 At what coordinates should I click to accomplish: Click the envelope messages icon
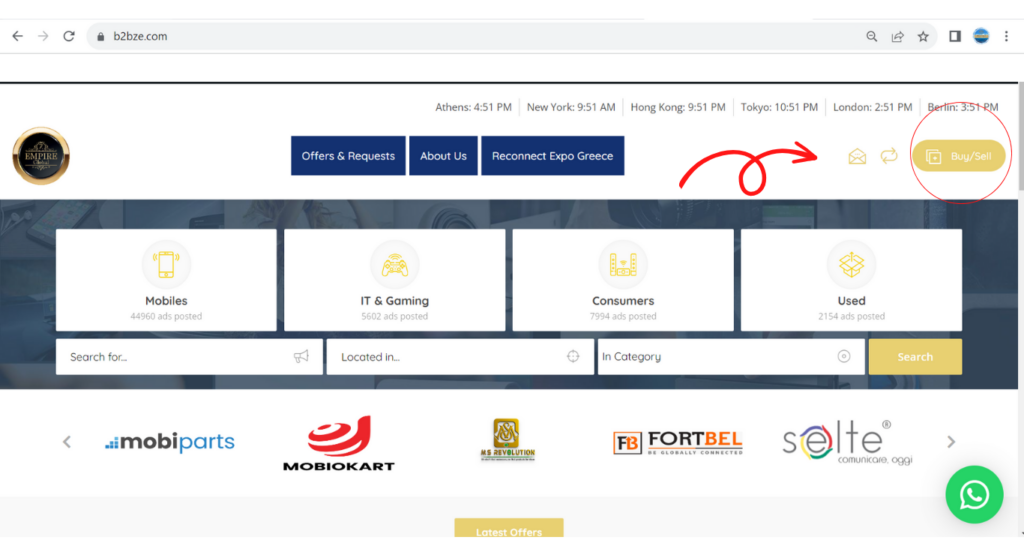pos(857,156)
